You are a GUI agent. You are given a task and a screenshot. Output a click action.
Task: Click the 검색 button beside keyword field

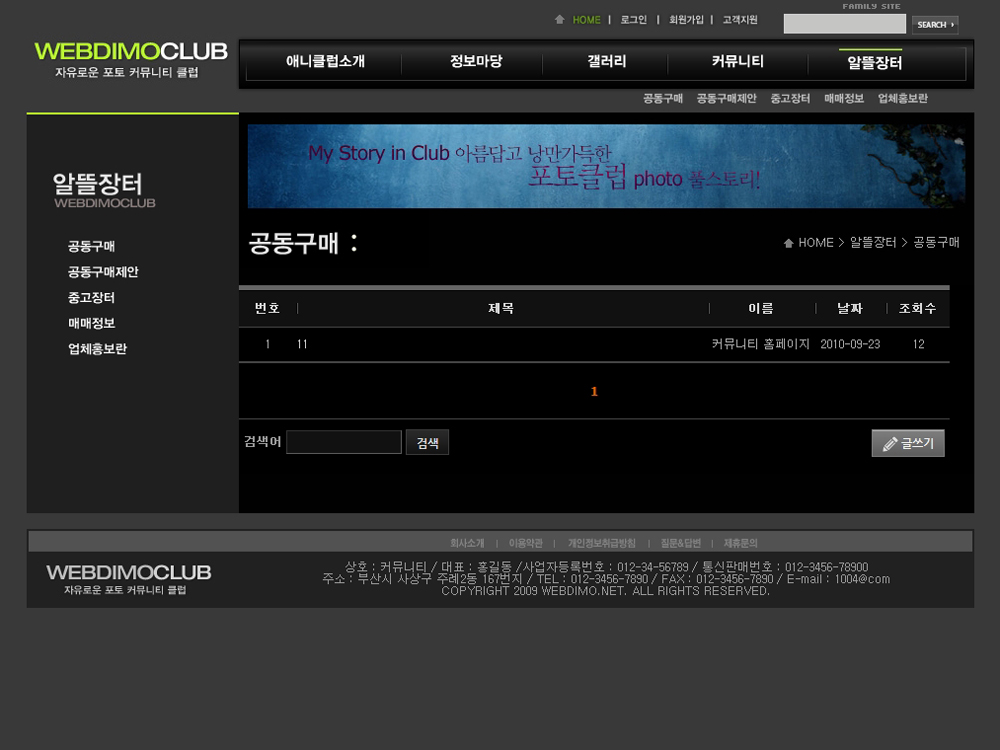tap(427, 443)
